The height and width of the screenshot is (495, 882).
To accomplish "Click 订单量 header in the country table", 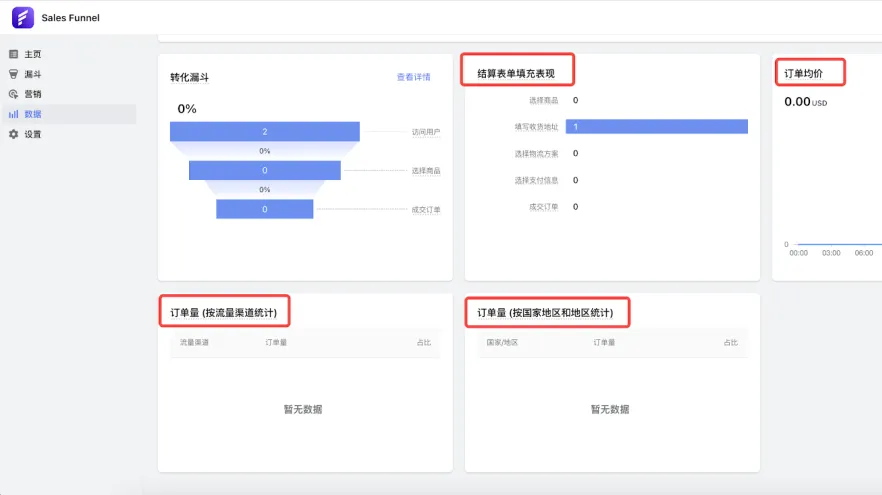I will pyautogui.click(x=604, y=342).
